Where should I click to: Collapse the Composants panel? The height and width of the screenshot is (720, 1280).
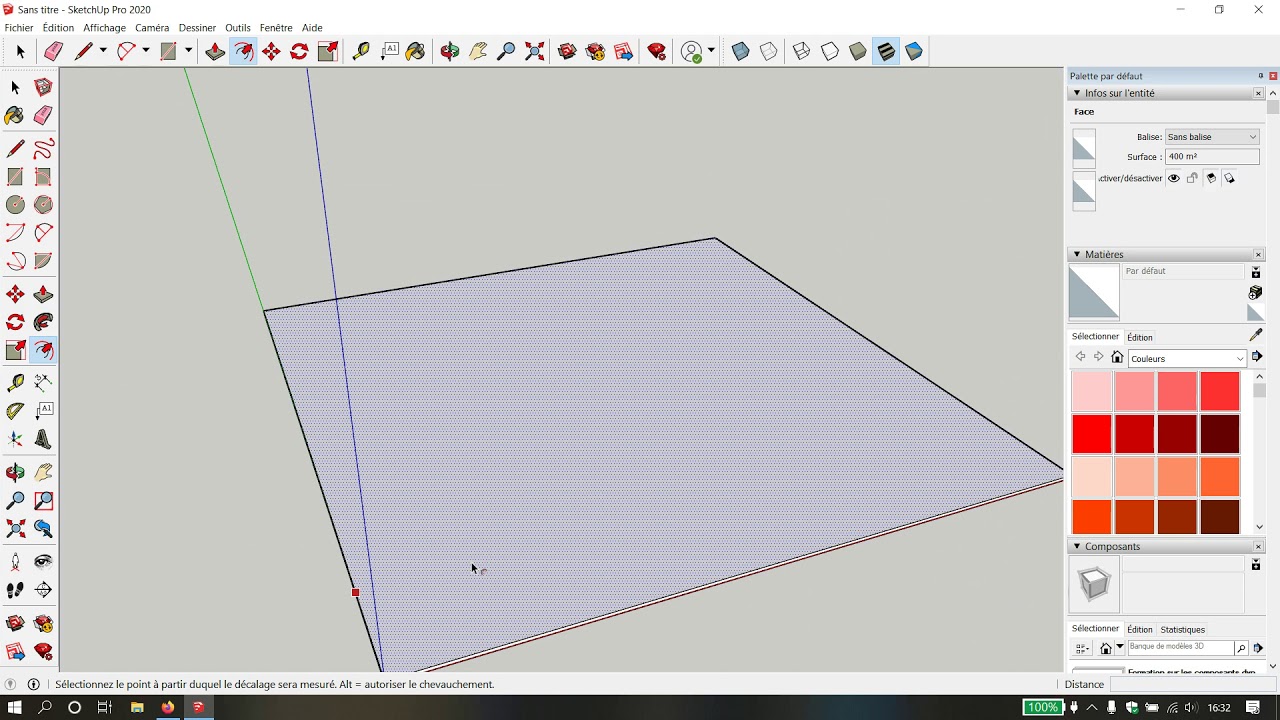pyautogui.click(x=1077, y=546)
